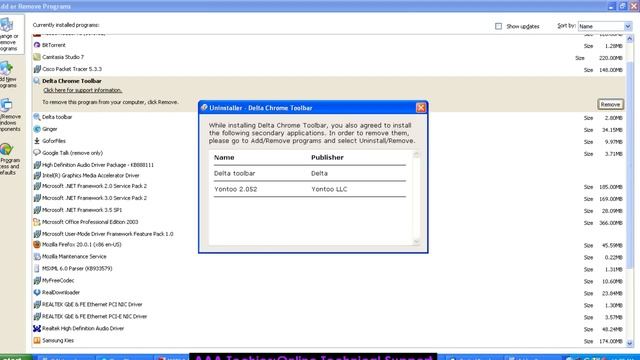Click the BitTorrent program icon
The width and height of the screenshot is (640, 360).
coord(37,45)
